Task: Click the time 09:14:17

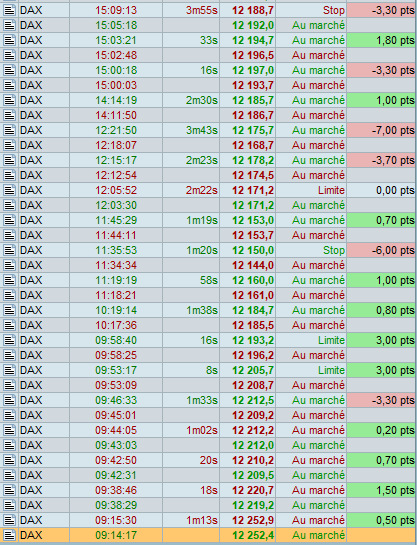Action: (x=116, y=535)
